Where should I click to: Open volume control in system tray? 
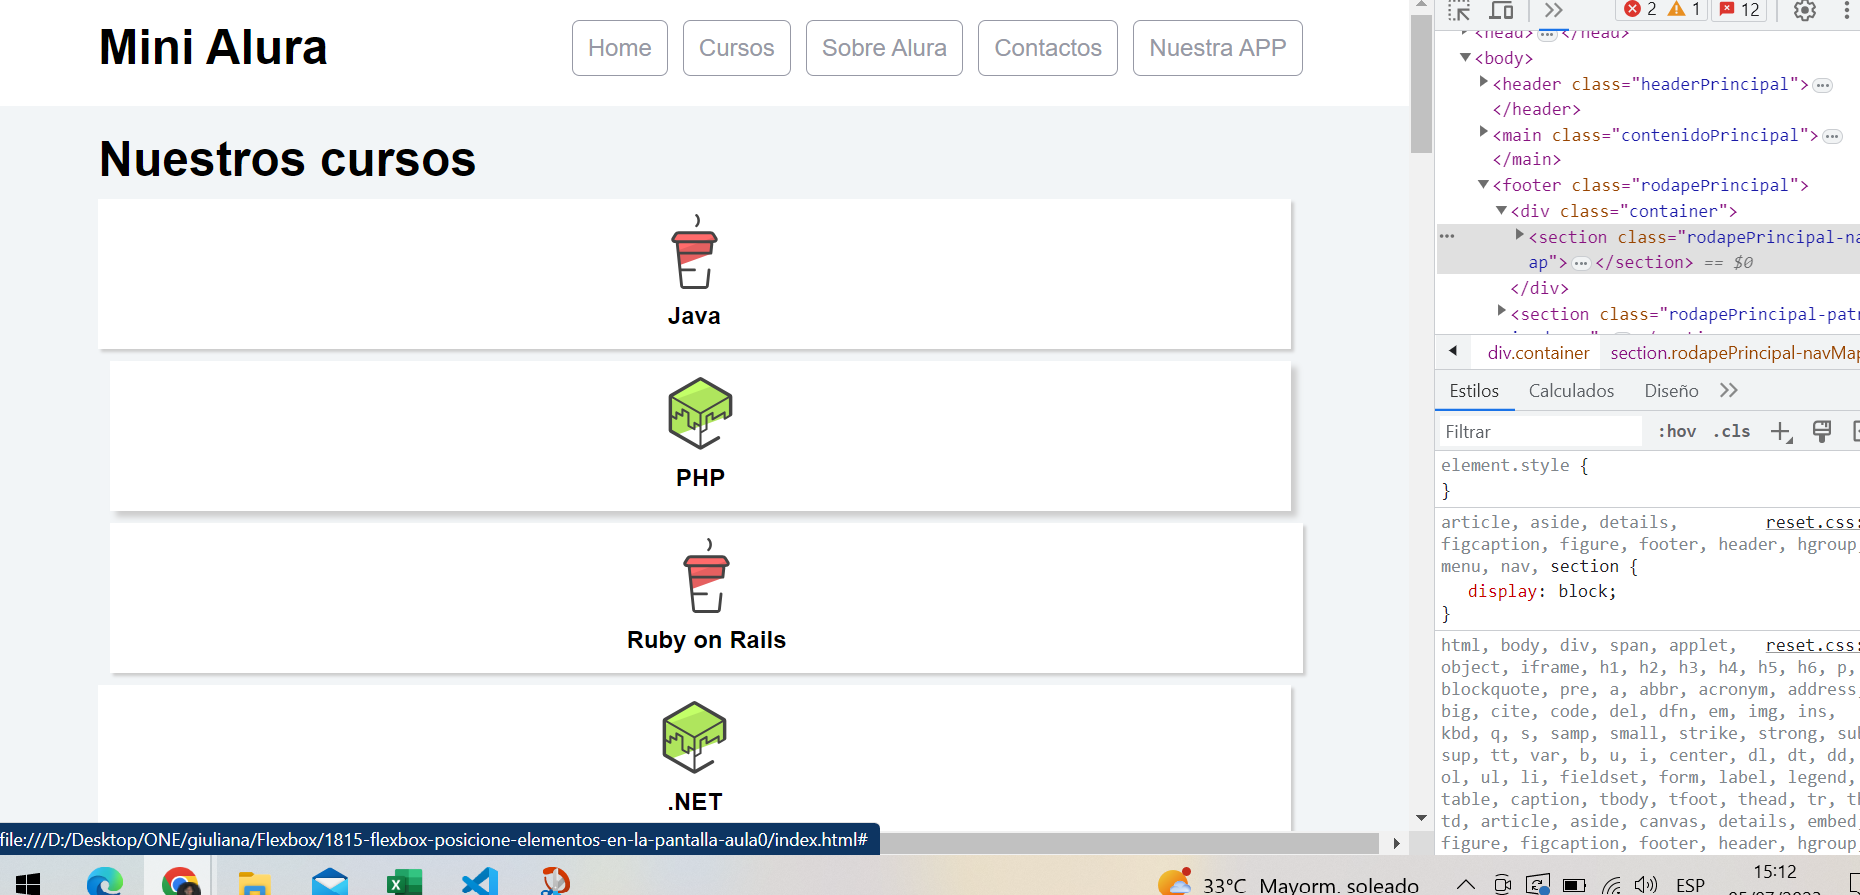coord(1645,884)
